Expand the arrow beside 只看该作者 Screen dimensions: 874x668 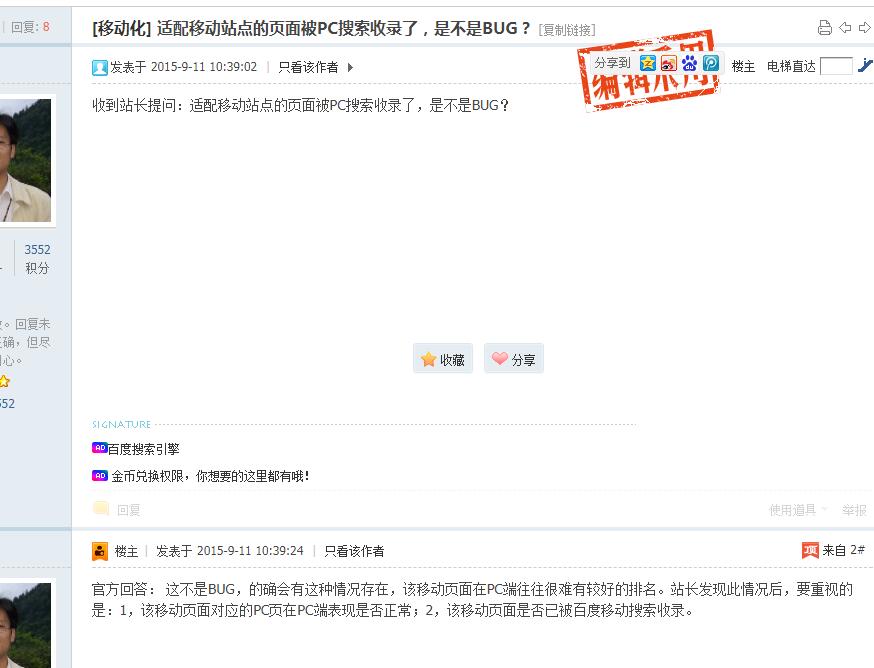pyautogui.click(x=350, y=67)
